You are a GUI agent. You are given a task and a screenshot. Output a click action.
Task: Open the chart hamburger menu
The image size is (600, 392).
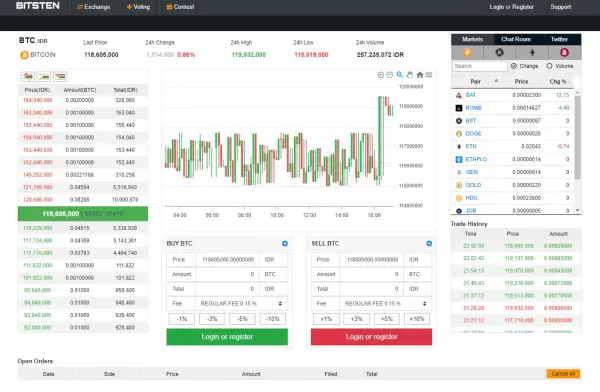pyautogui.click(x=429, y=75)
